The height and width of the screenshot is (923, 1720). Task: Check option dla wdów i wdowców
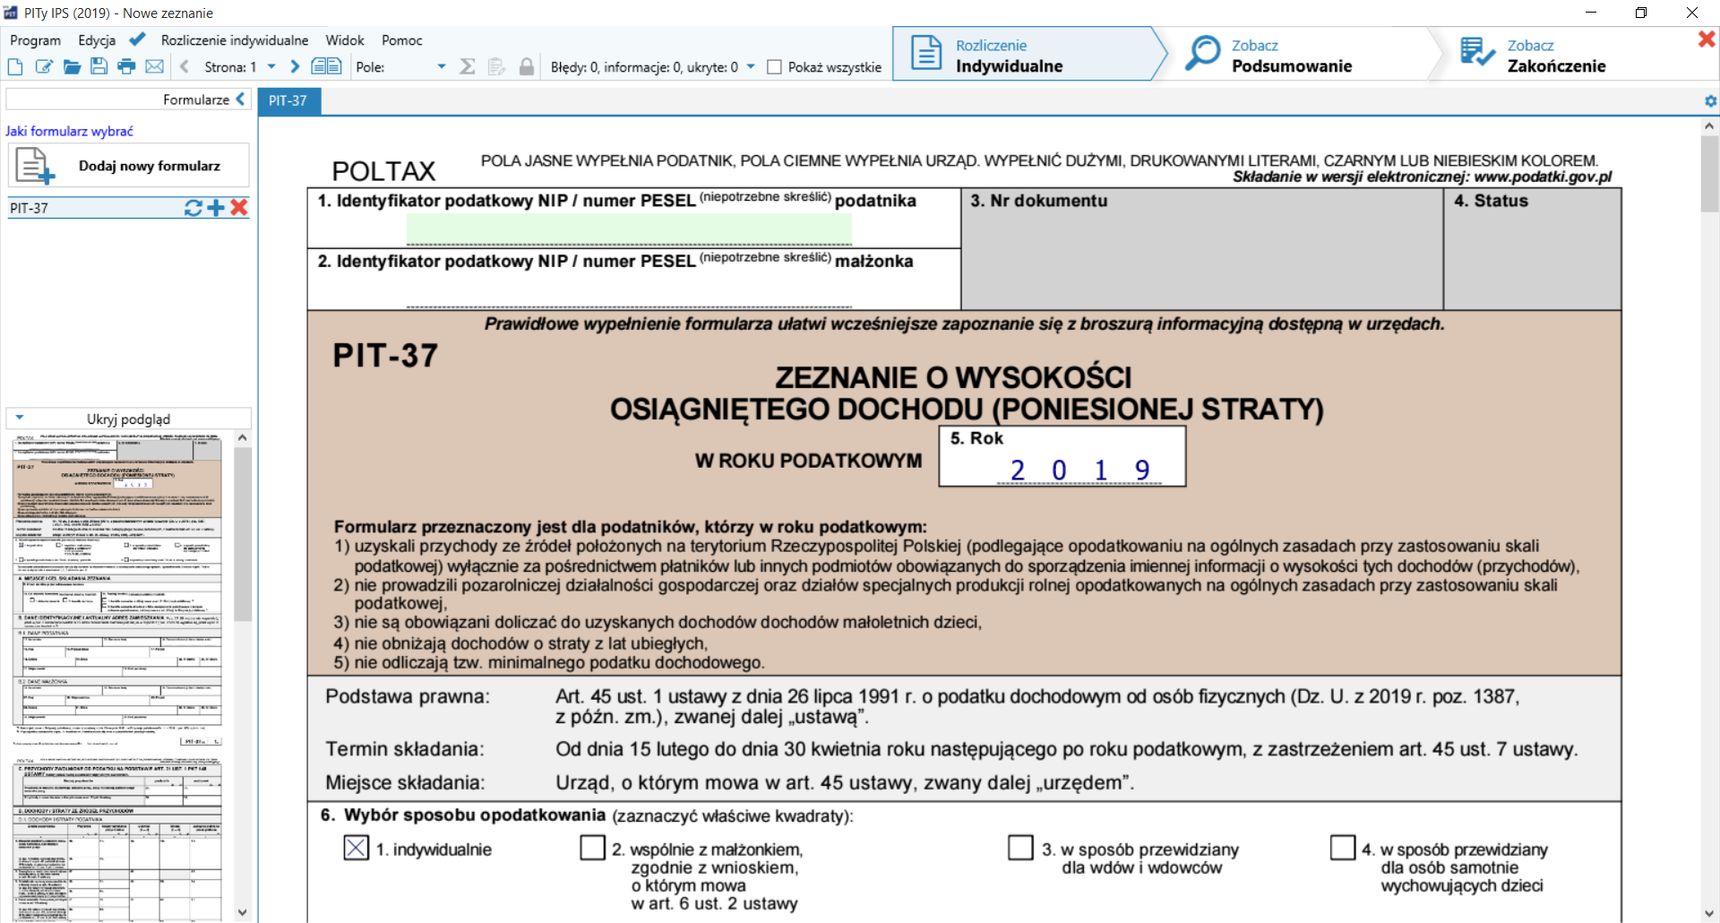pos(1020,847)
